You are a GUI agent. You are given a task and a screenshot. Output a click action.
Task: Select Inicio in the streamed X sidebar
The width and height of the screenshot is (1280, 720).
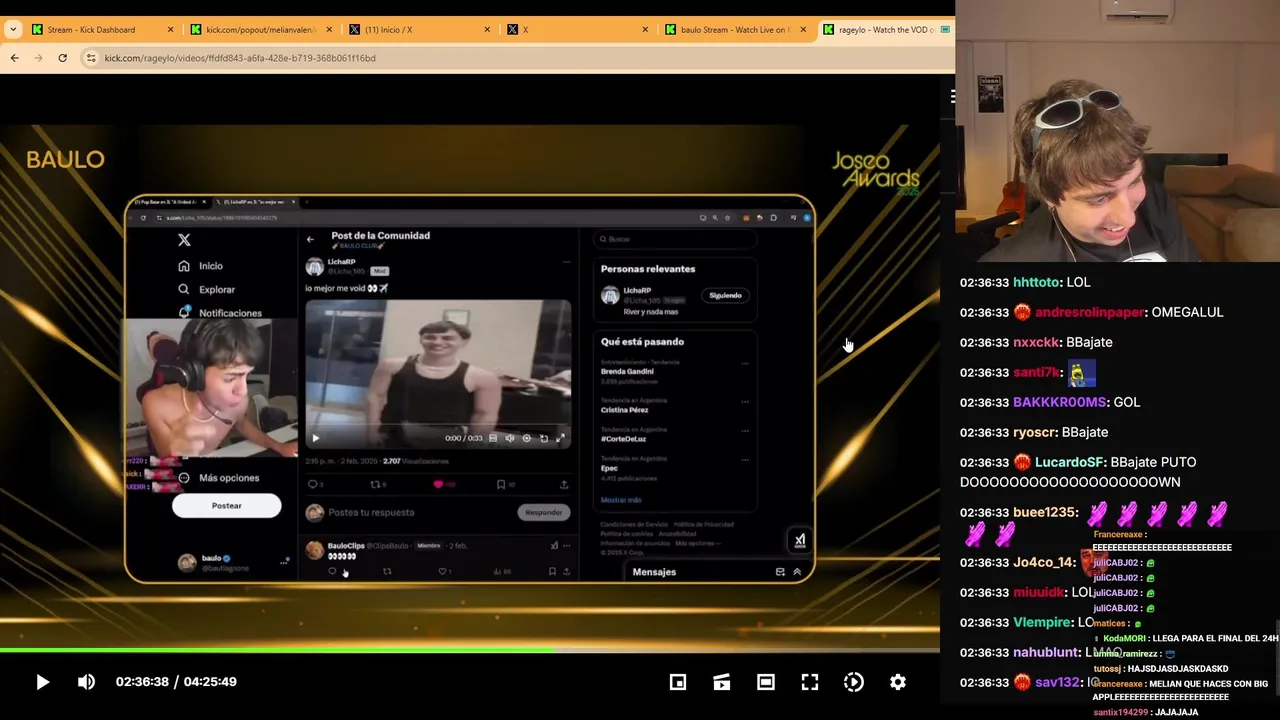tap(201, 266)
